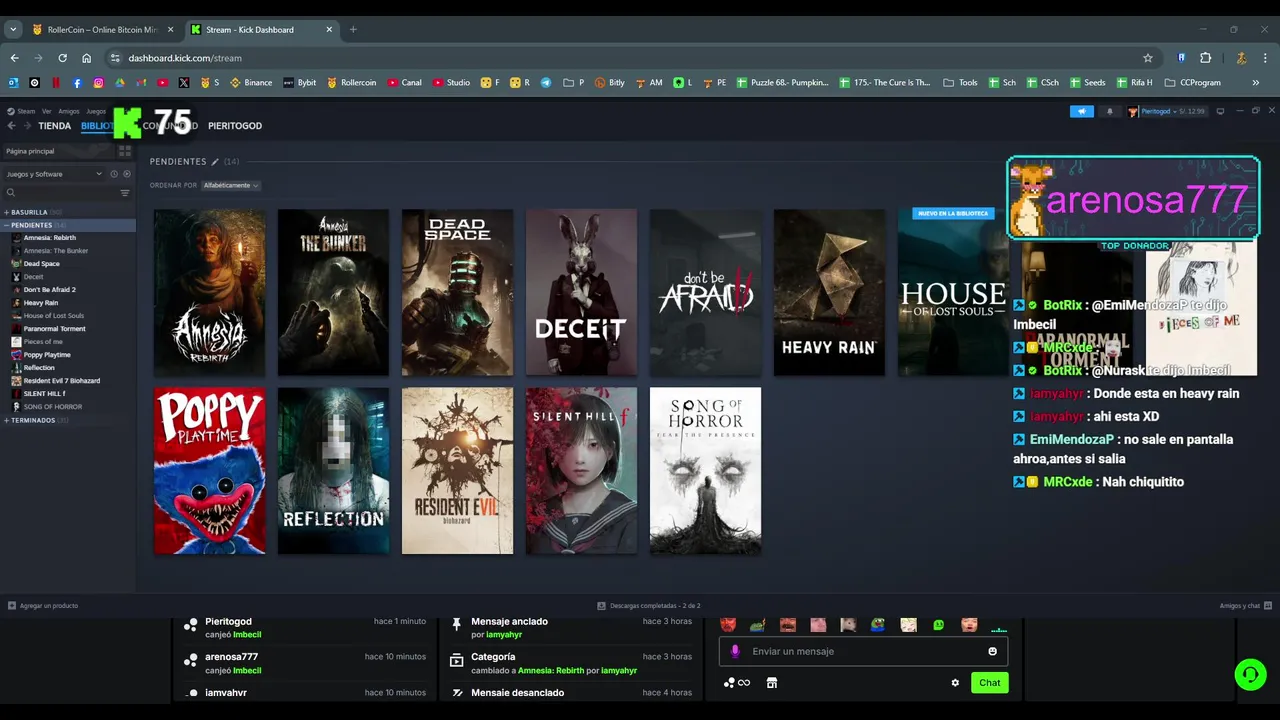Open the X (Twitter) bookmark icon
Image resolution: width=1280 pixels, height=720 pixels.
[183, 82]
